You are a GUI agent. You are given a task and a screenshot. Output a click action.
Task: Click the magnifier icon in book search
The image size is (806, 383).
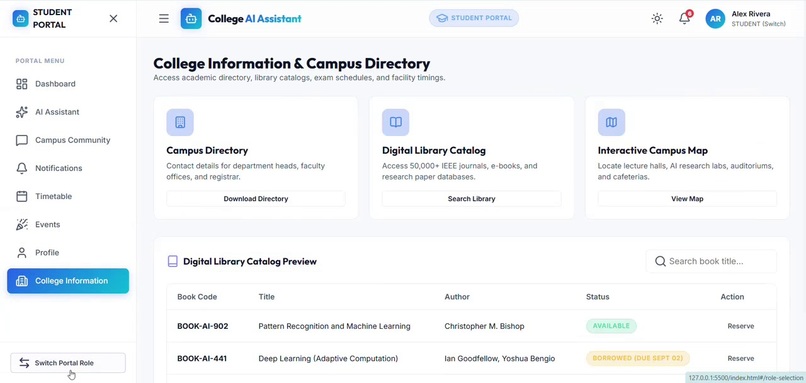point(661,262)
